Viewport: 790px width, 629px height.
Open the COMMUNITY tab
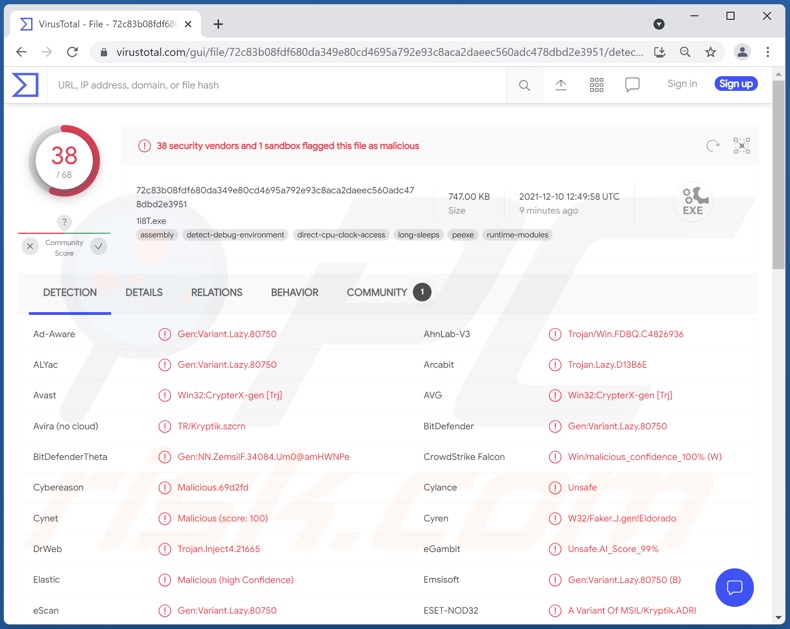pyautogui.click(x=388, y=293)
